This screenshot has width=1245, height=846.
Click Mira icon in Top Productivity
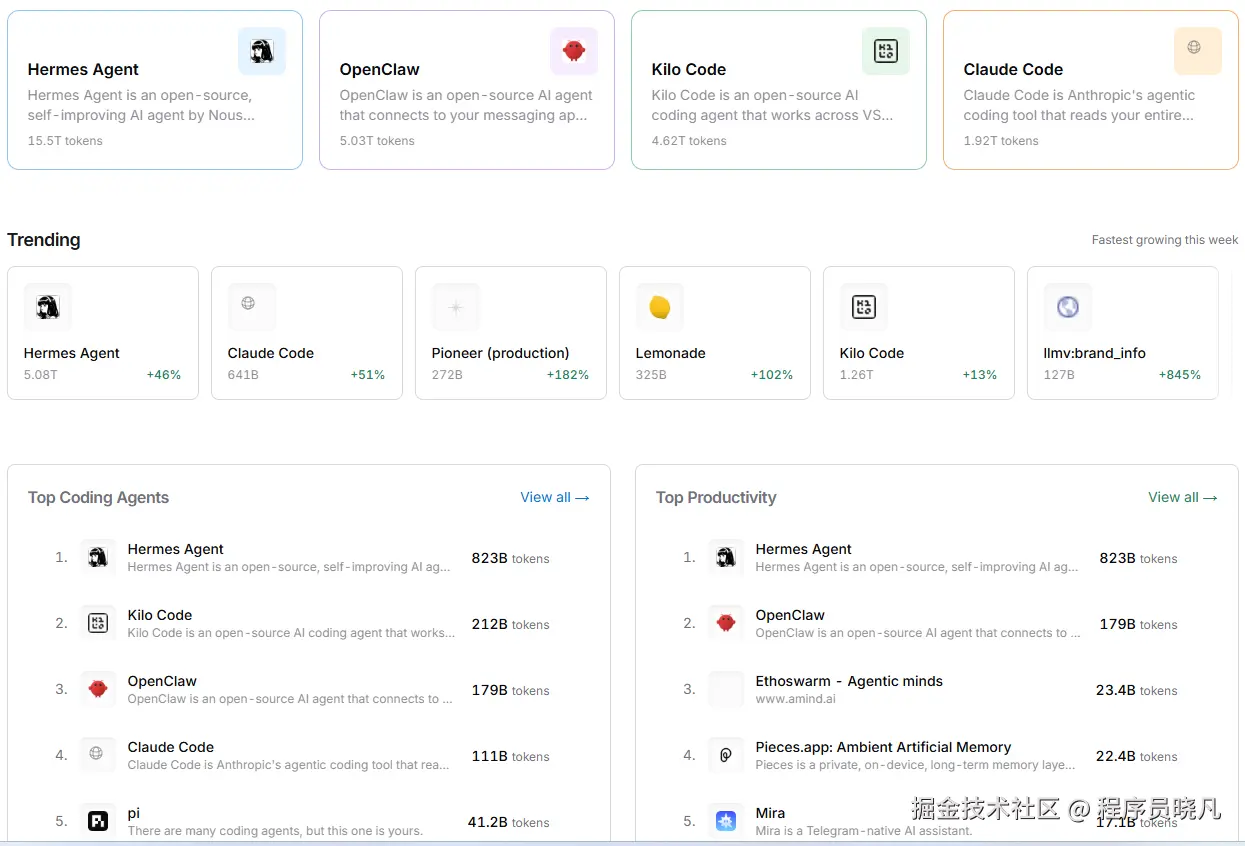click(x=726, y=821)
